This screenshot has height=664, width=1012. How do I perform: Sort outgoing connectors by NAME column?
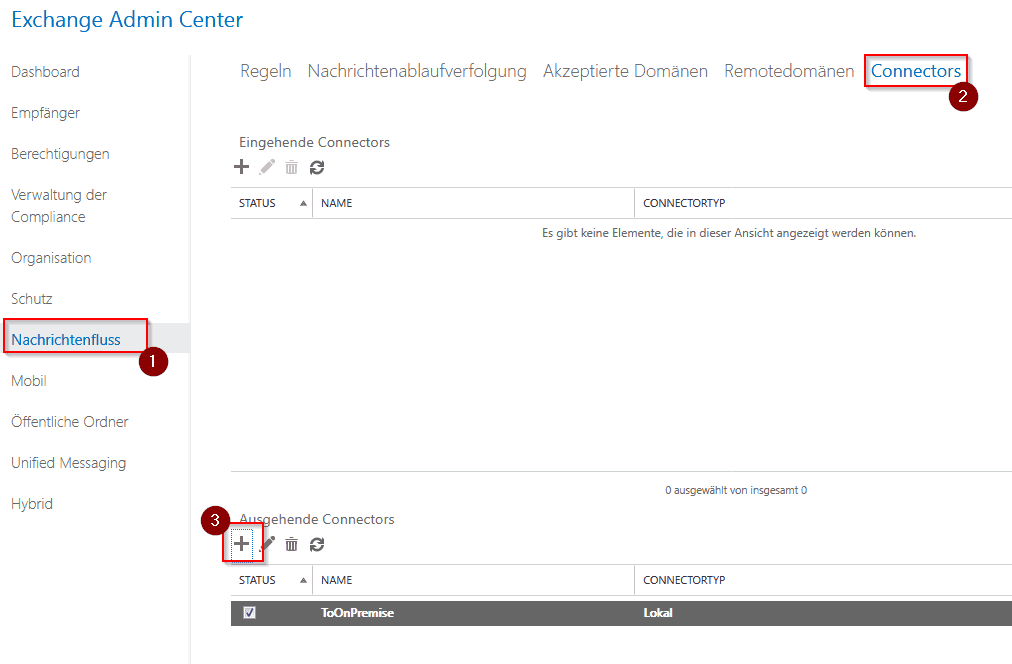[336, 580]
